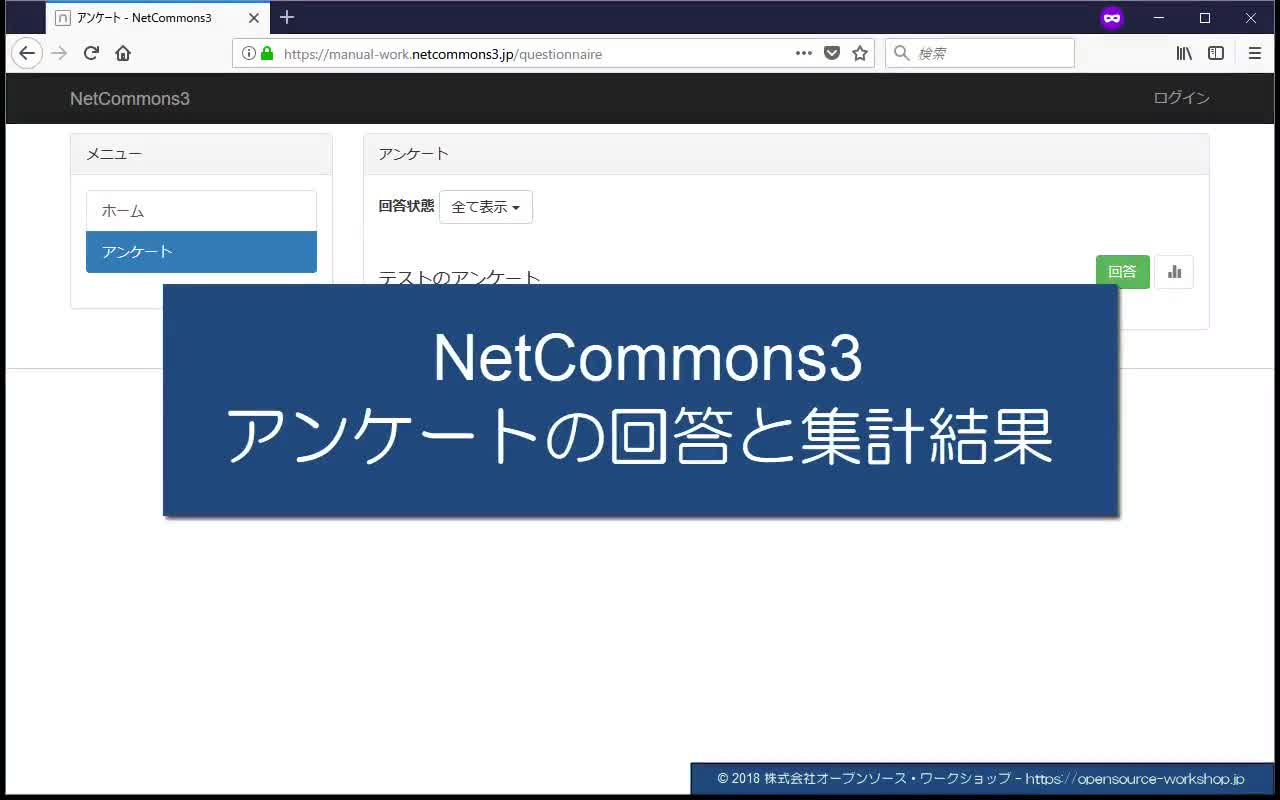The width and height of the screenshot is (1280, 800).
Task: Select アンケート in the menu panel
Action: (201, 252)
